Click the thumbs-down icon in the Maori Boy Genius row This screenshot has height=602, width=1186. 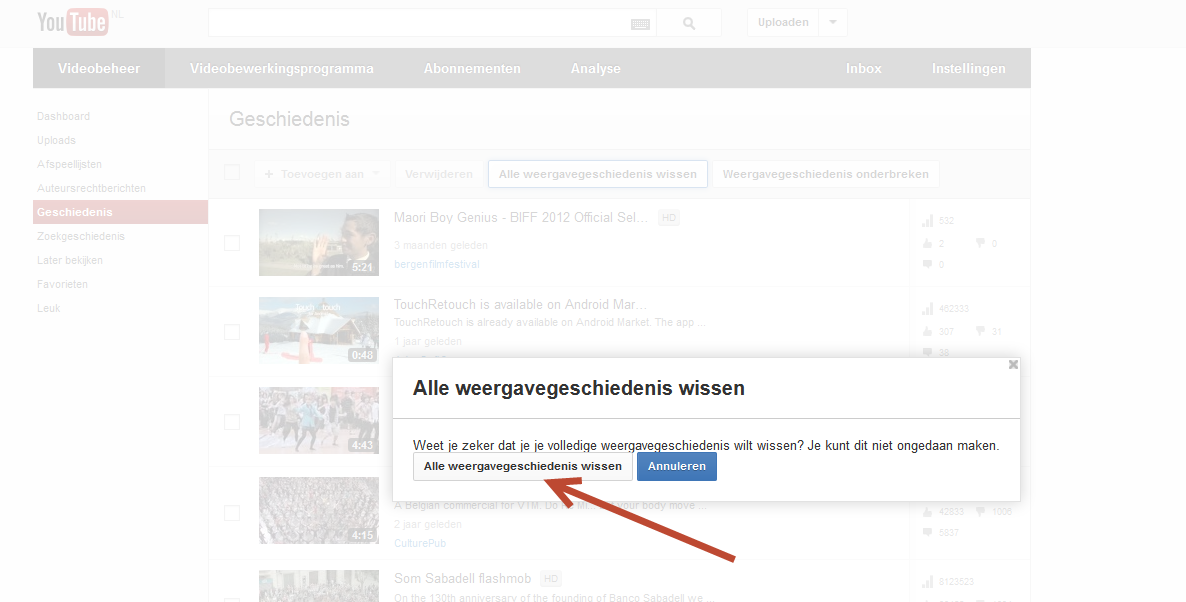980,244
